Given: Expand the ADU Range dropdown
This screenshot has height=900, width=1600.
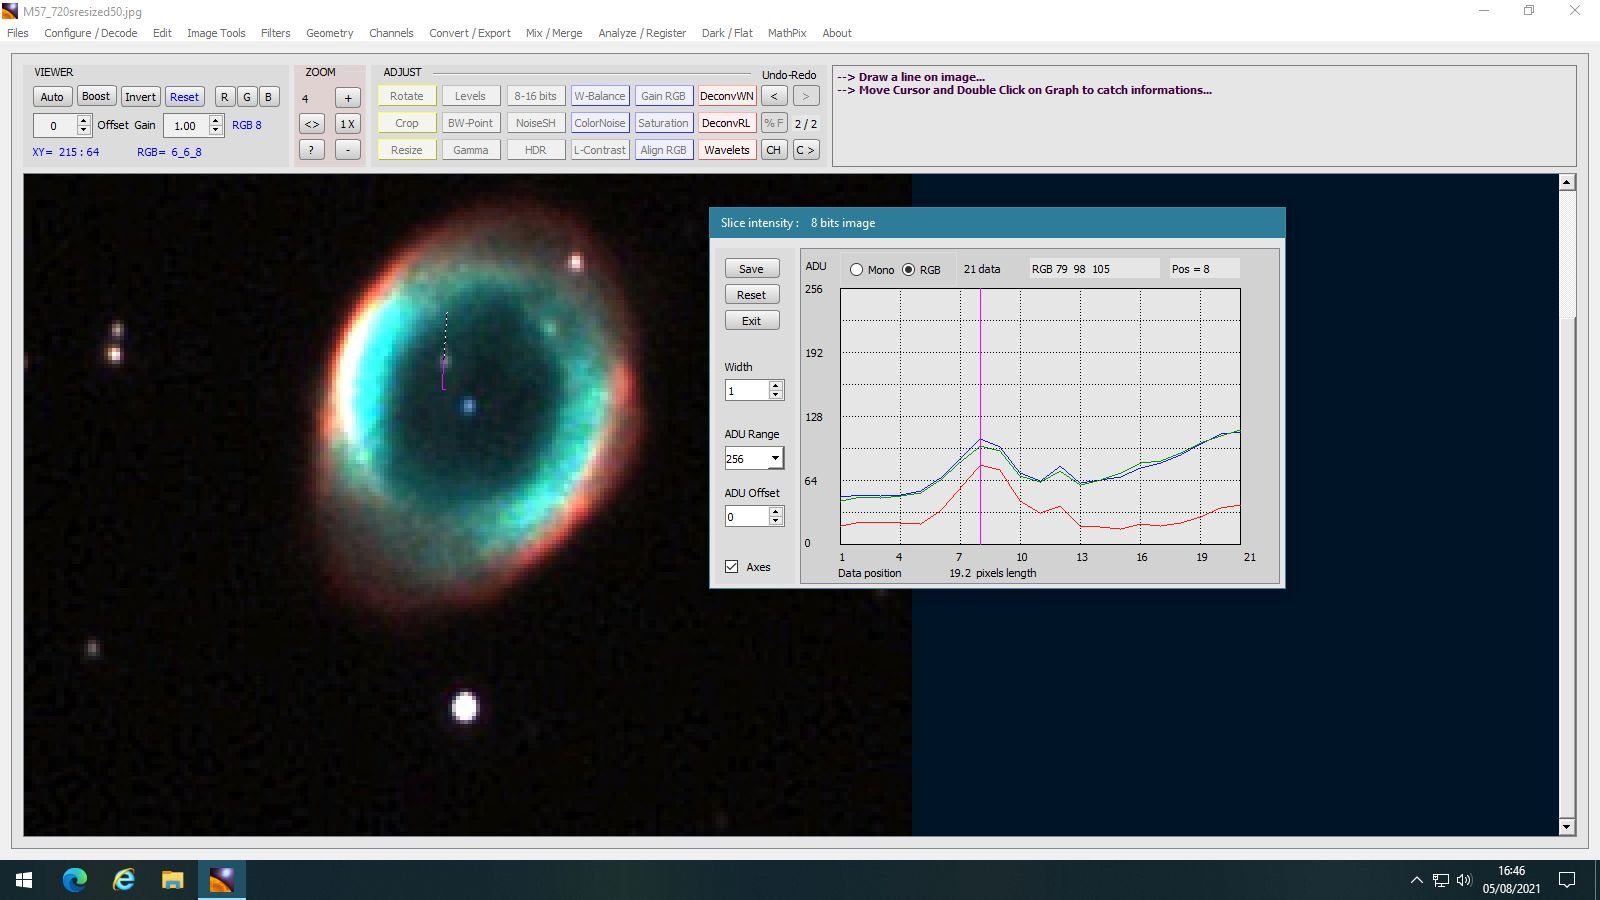Looking at the screenshot, I should [775, 459].
